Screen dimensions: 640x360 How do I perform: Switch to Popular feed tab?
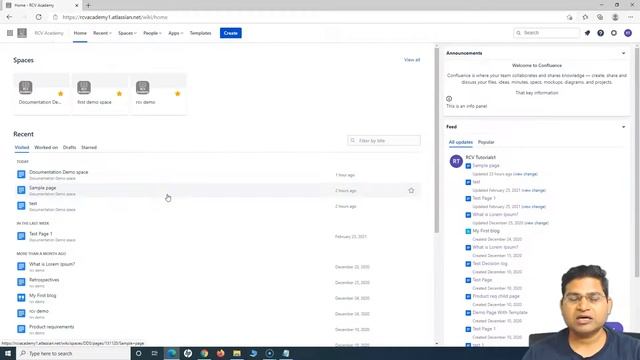tap(486, 142)
